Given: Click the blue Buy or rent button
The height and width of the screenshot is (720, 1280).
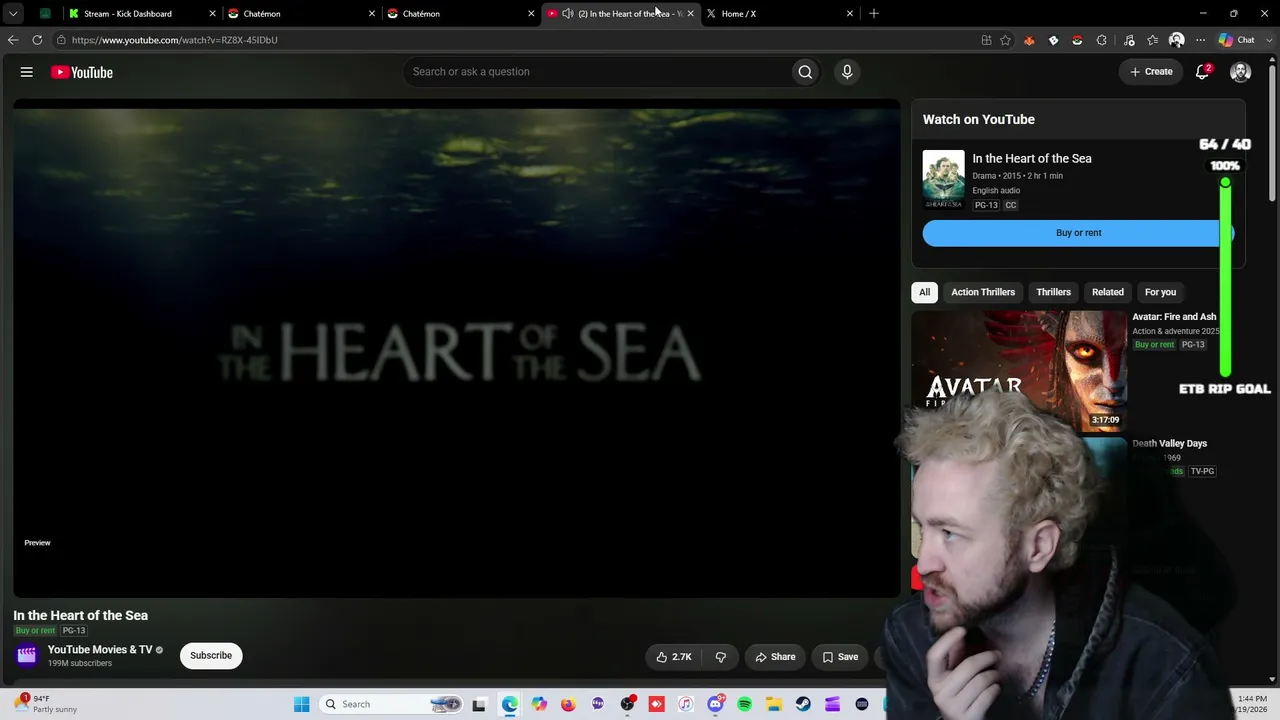Looking at the screenshot, I should tap(1078, 233).
